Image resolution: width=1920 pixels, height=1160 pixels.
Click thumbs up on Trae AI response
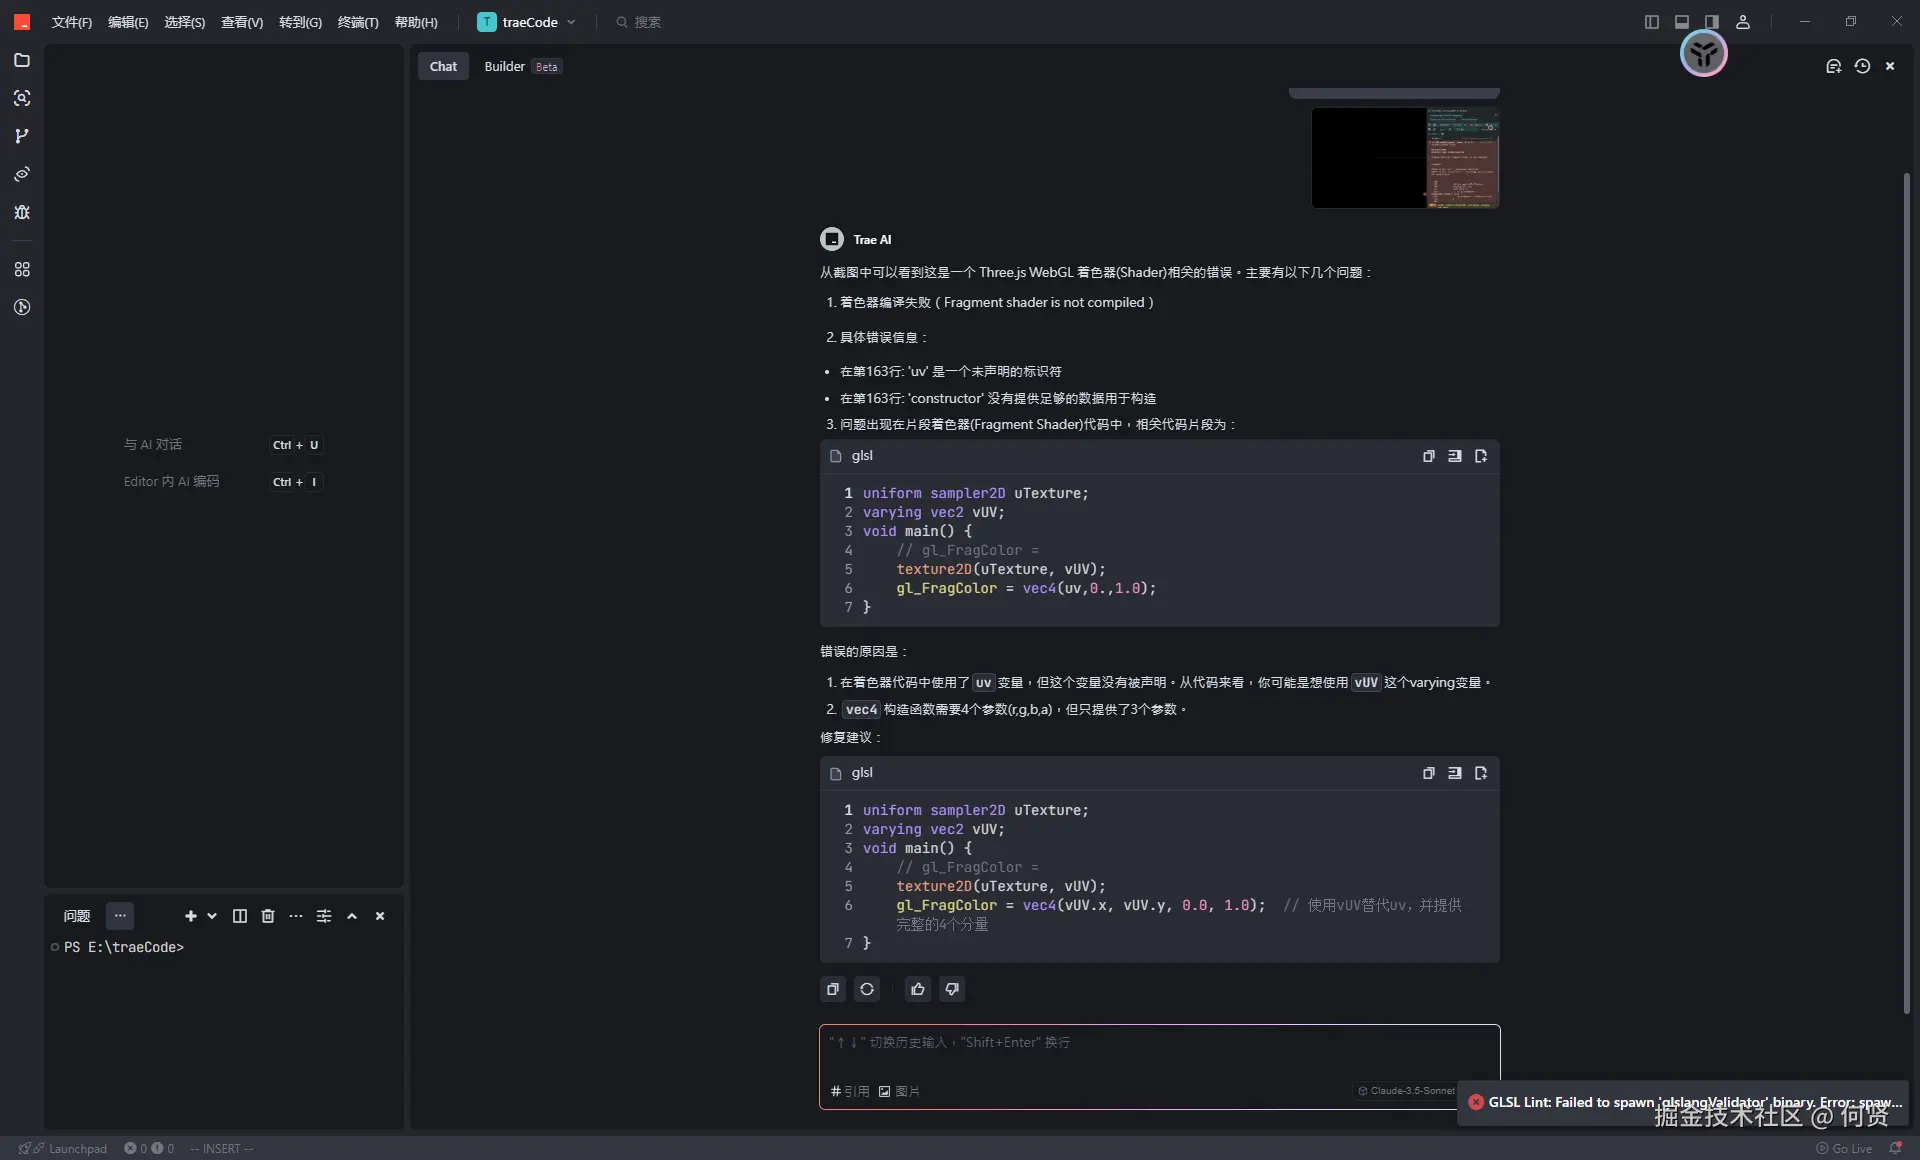tap(917, 989)
